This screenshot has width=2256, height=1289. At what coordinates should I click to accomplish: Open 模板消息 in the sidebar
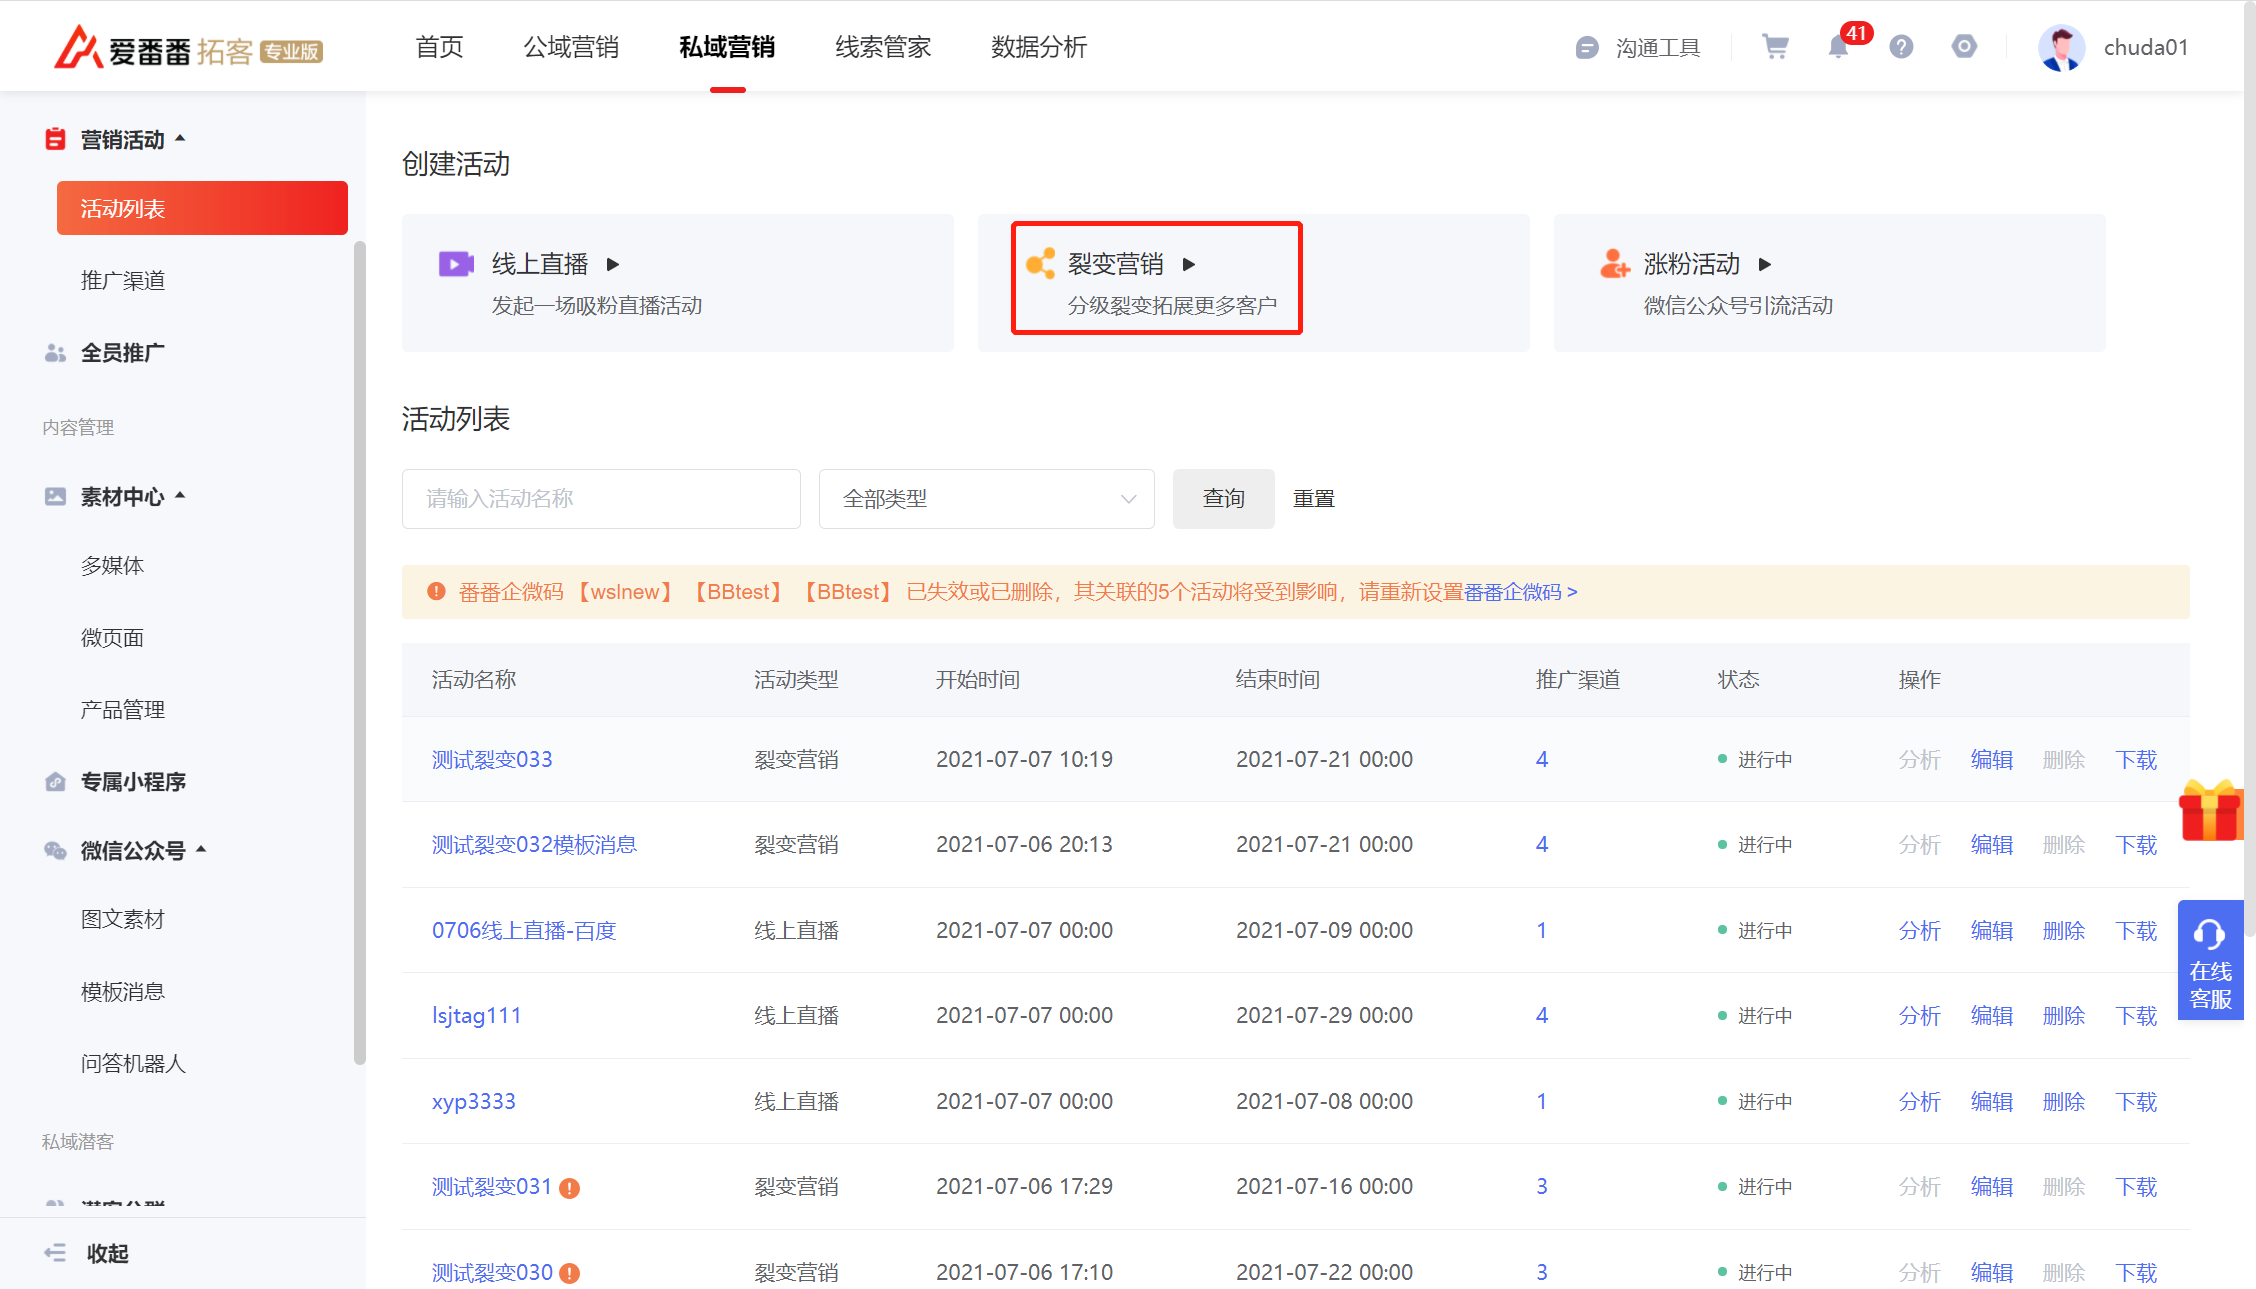coord(123,992)
